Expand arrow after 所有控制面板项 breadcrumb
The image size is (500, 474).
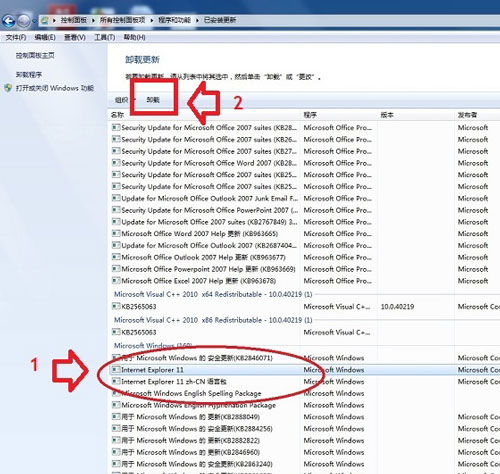(x=152, y=20)
